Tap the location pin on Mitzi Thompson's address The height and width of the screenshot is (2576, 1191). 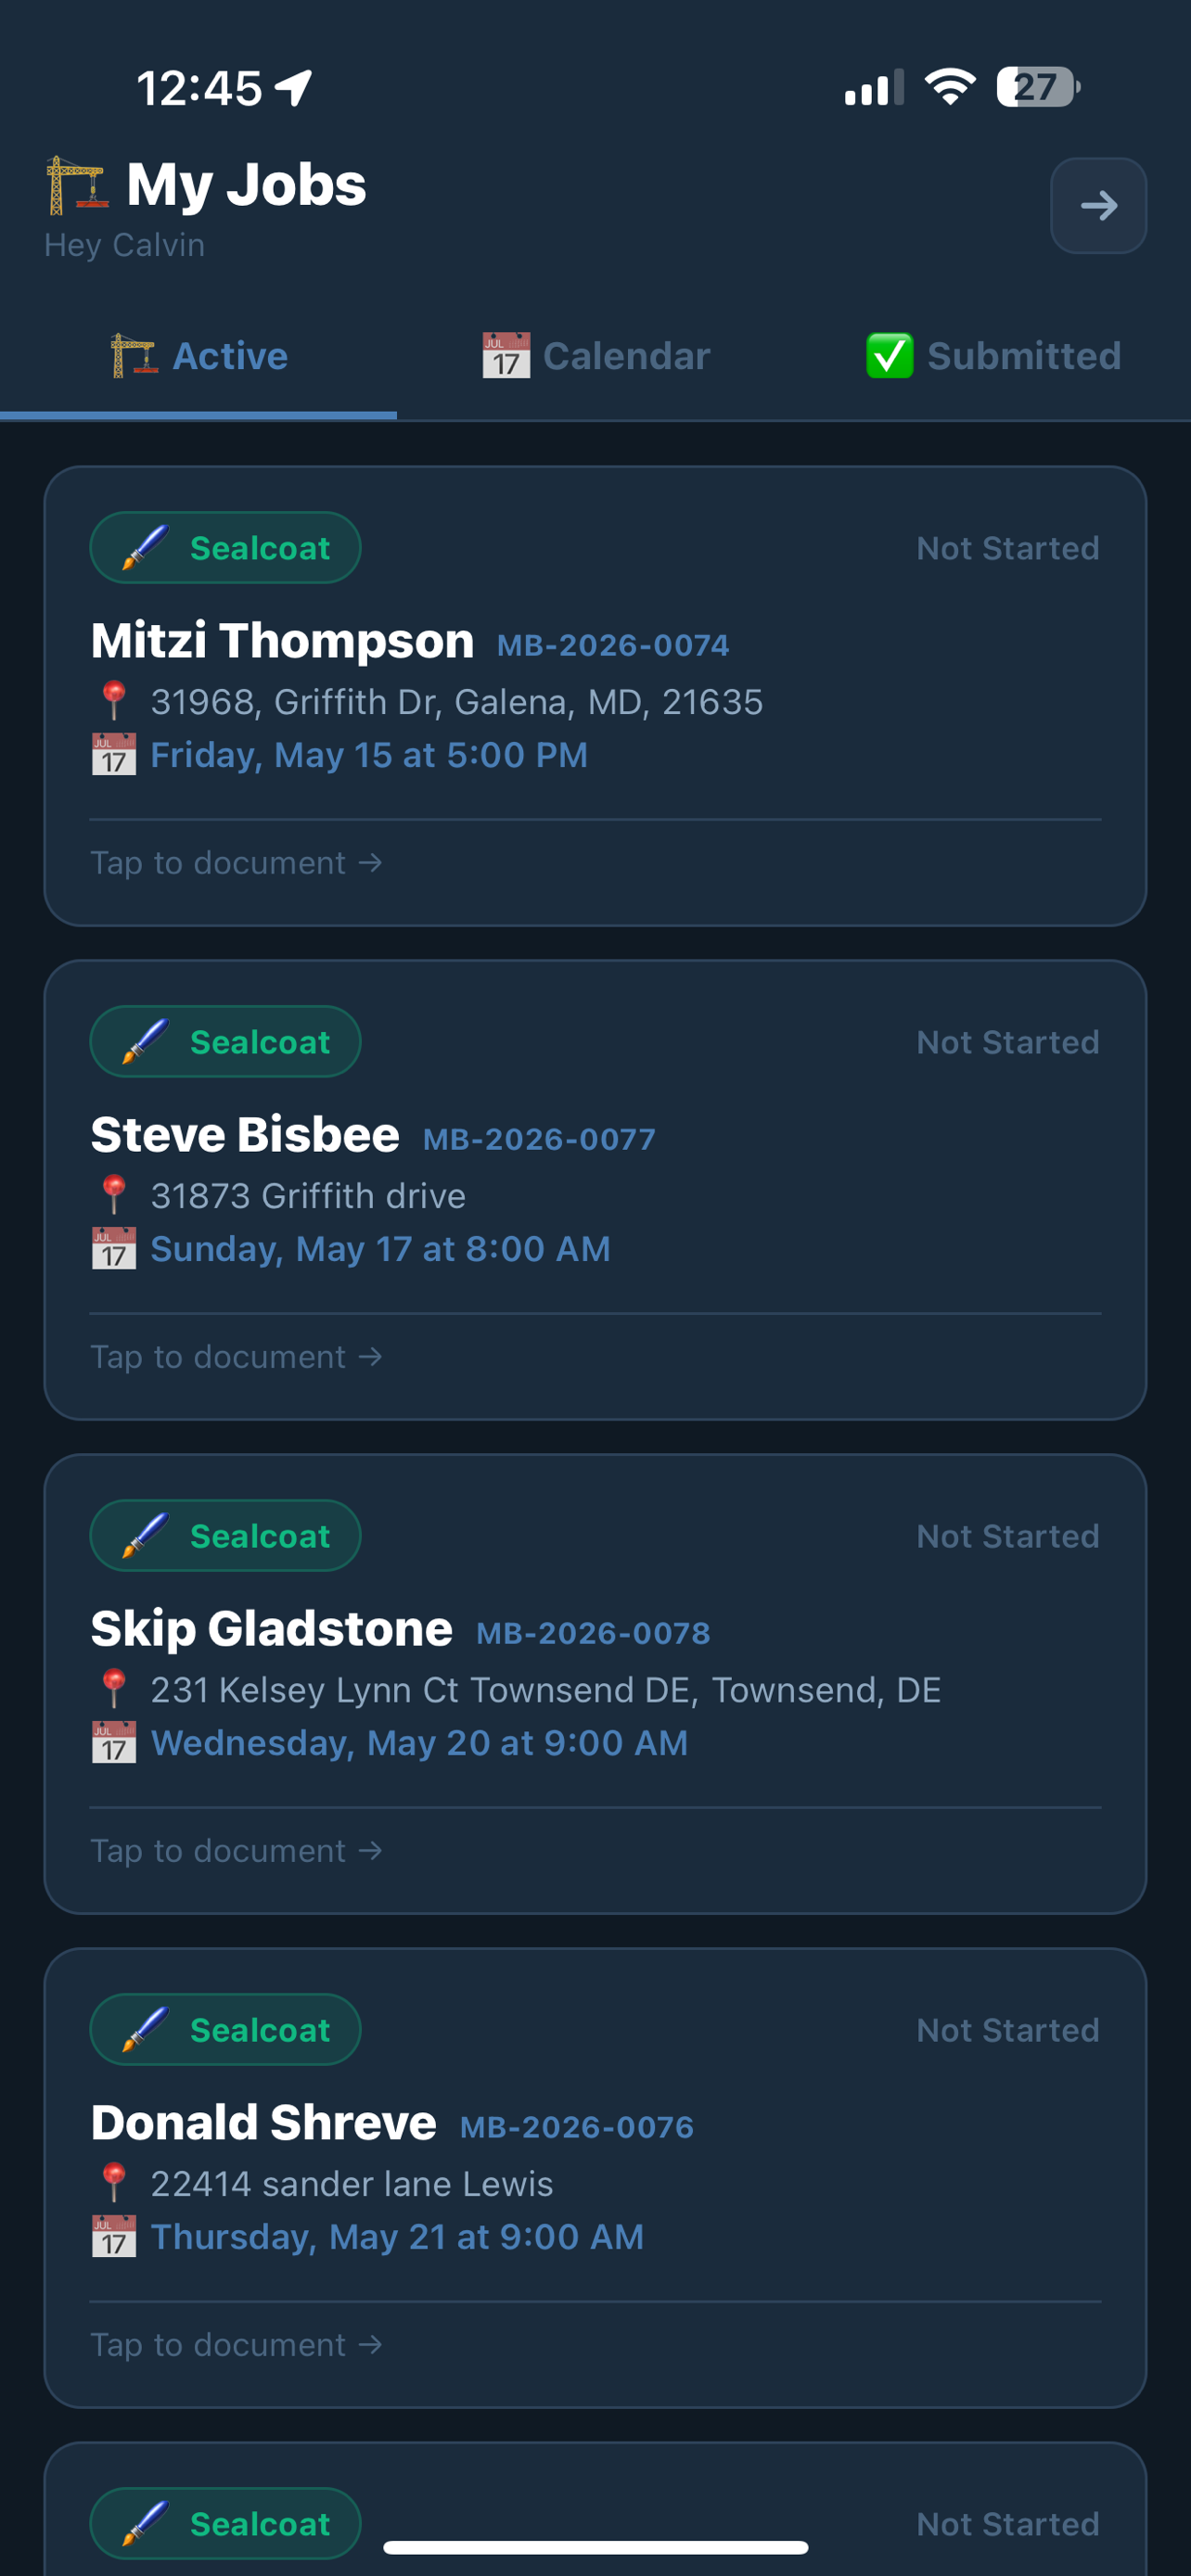(114, 701)
